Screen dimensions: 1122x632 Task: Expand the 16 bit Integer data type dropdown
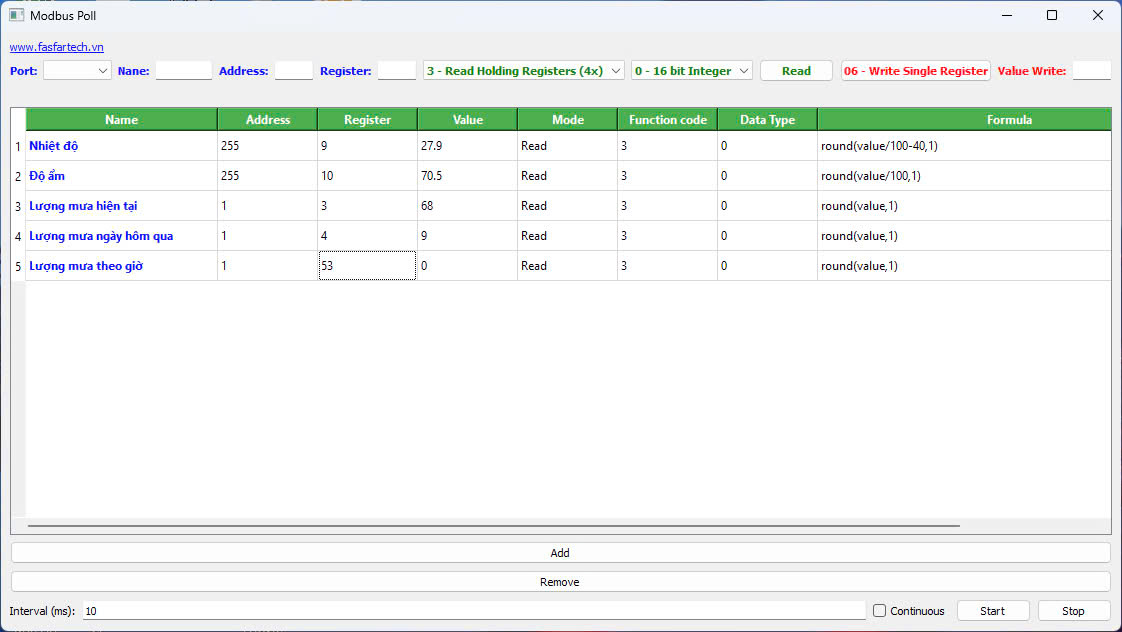point(691,71)
